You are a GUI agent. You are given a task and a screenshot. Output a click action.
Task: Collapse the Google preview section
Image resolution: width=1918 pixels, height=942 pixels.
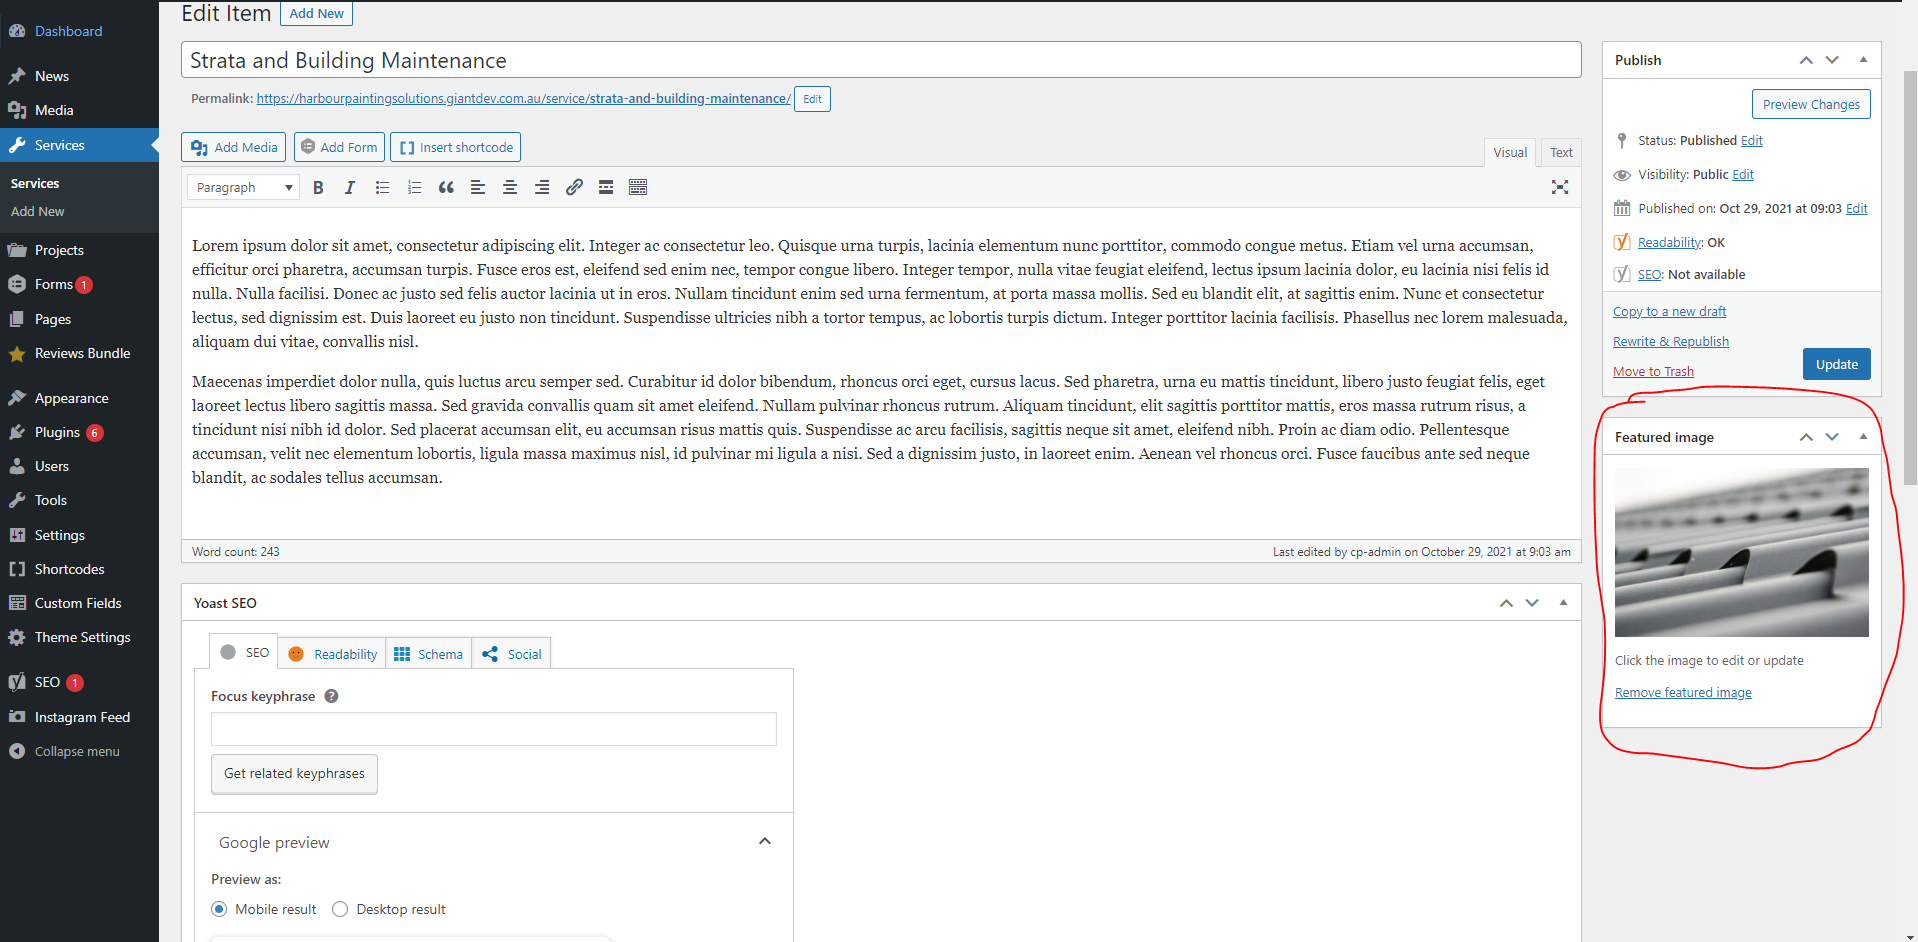[765, 842]
